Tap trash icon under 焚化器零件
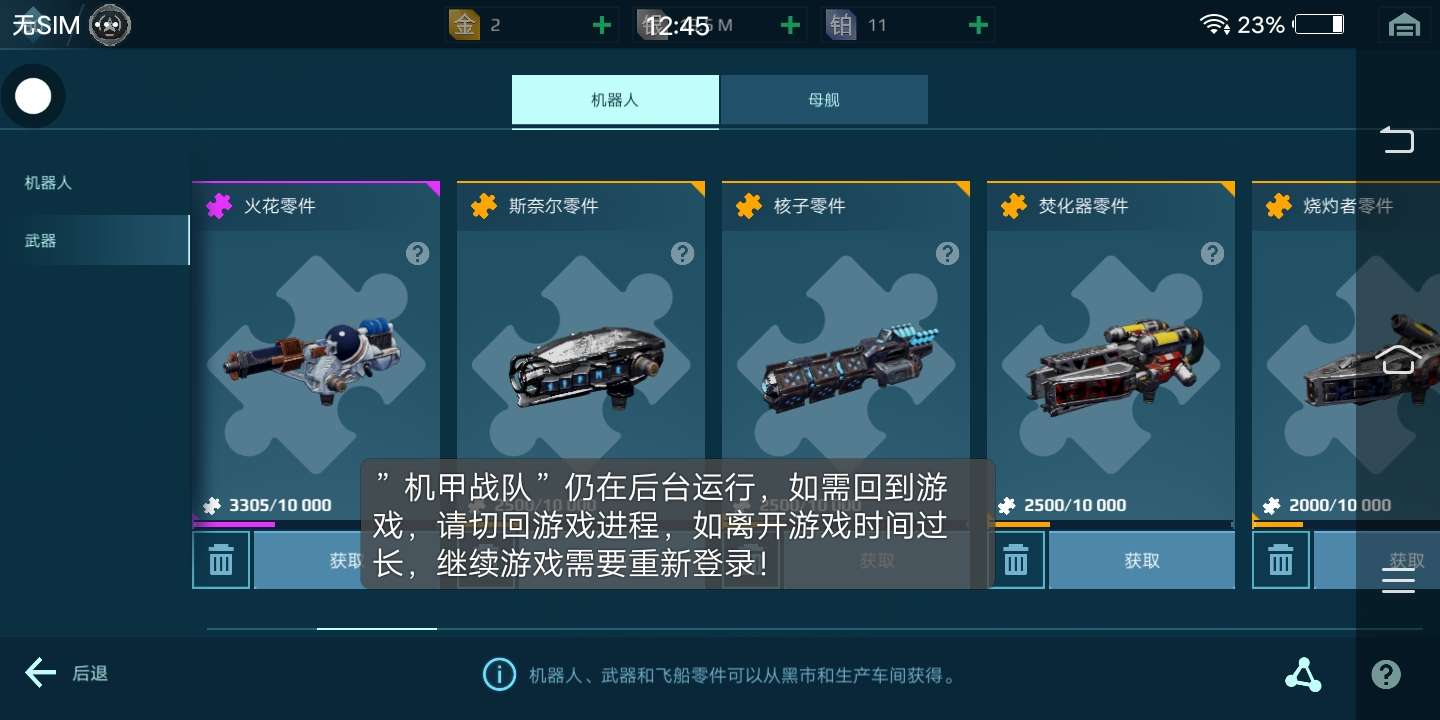Viewport: 1440px width, 720px height. tap(1016, 560)
